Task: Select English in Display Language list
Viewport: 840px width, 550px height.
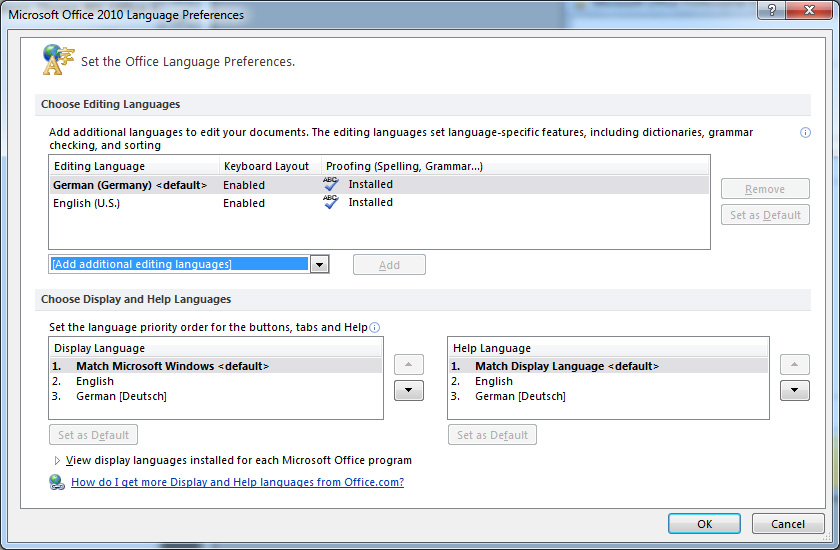Action: point(95,381)
